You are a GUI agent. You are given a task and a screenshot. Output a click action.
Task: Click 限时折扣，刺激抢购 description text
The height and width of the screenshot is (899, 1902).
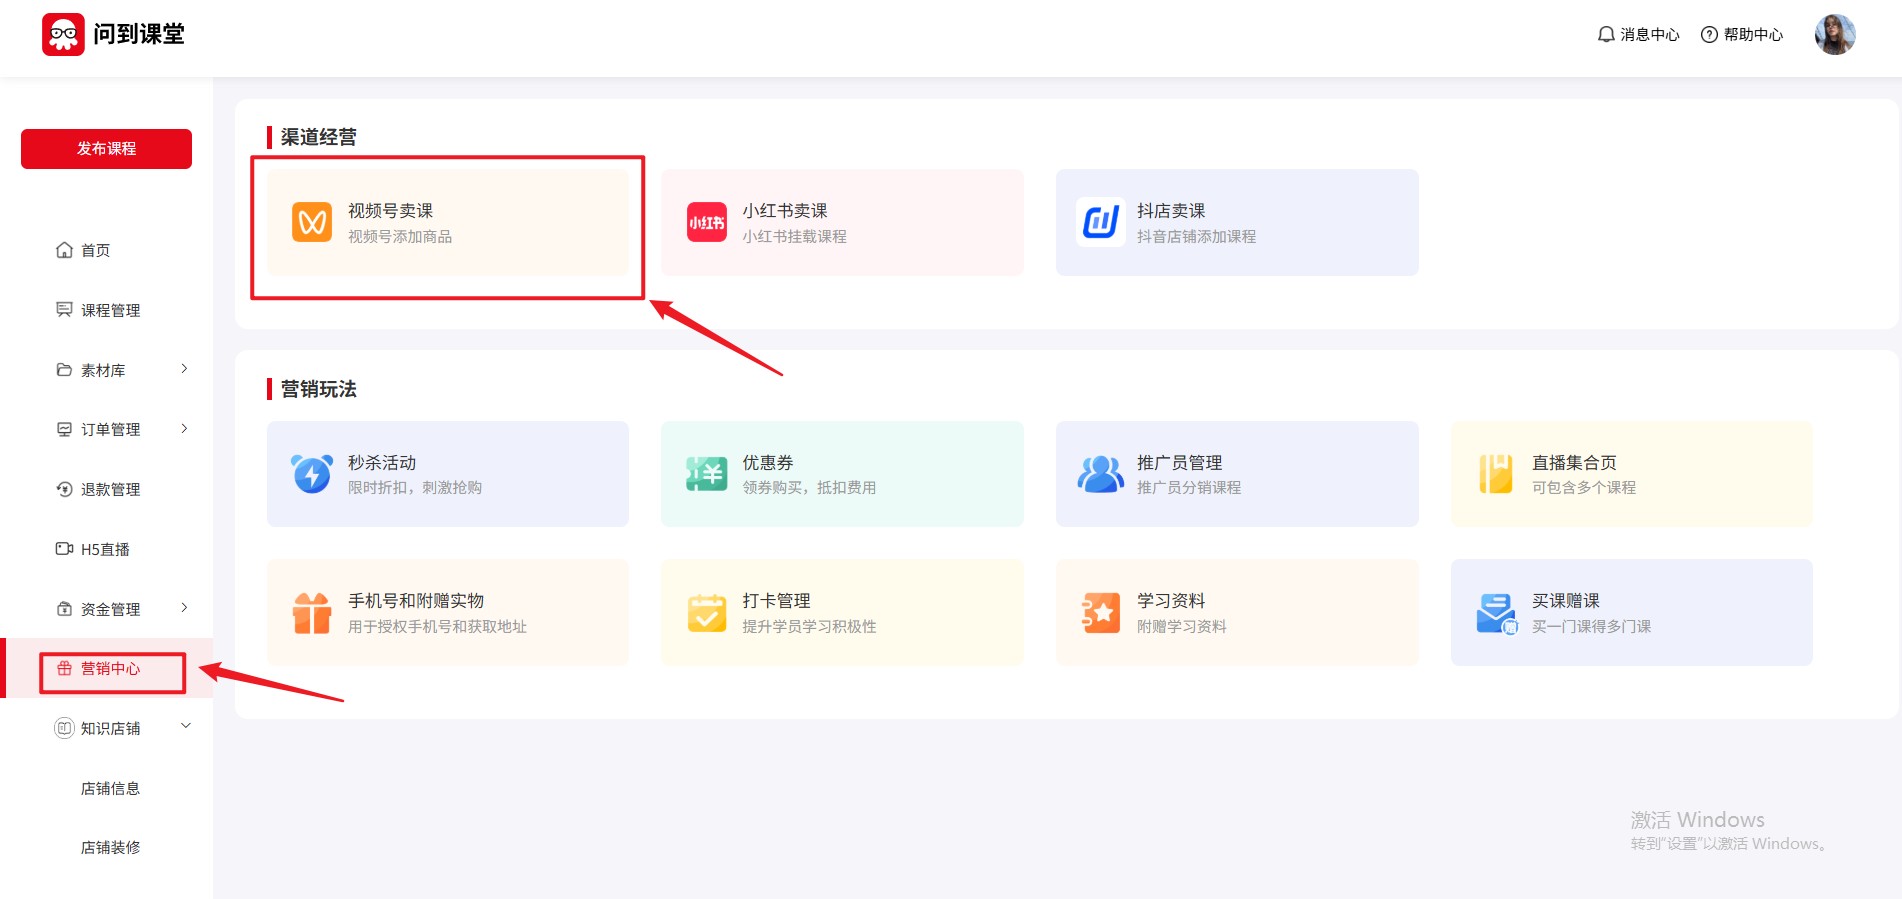click(415, 488)
